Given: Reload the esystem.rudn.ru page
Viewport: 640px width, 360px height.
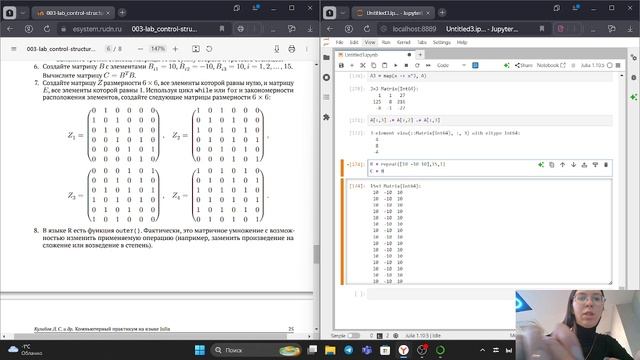Looking at the screenshot, I should 47,29.
